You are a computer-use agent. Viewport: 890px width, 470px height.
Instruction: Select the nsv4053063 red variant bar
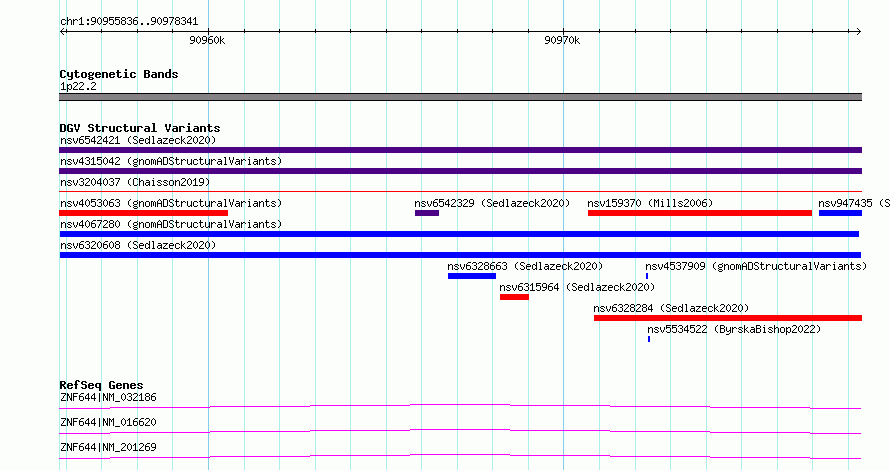click(144, 213)
